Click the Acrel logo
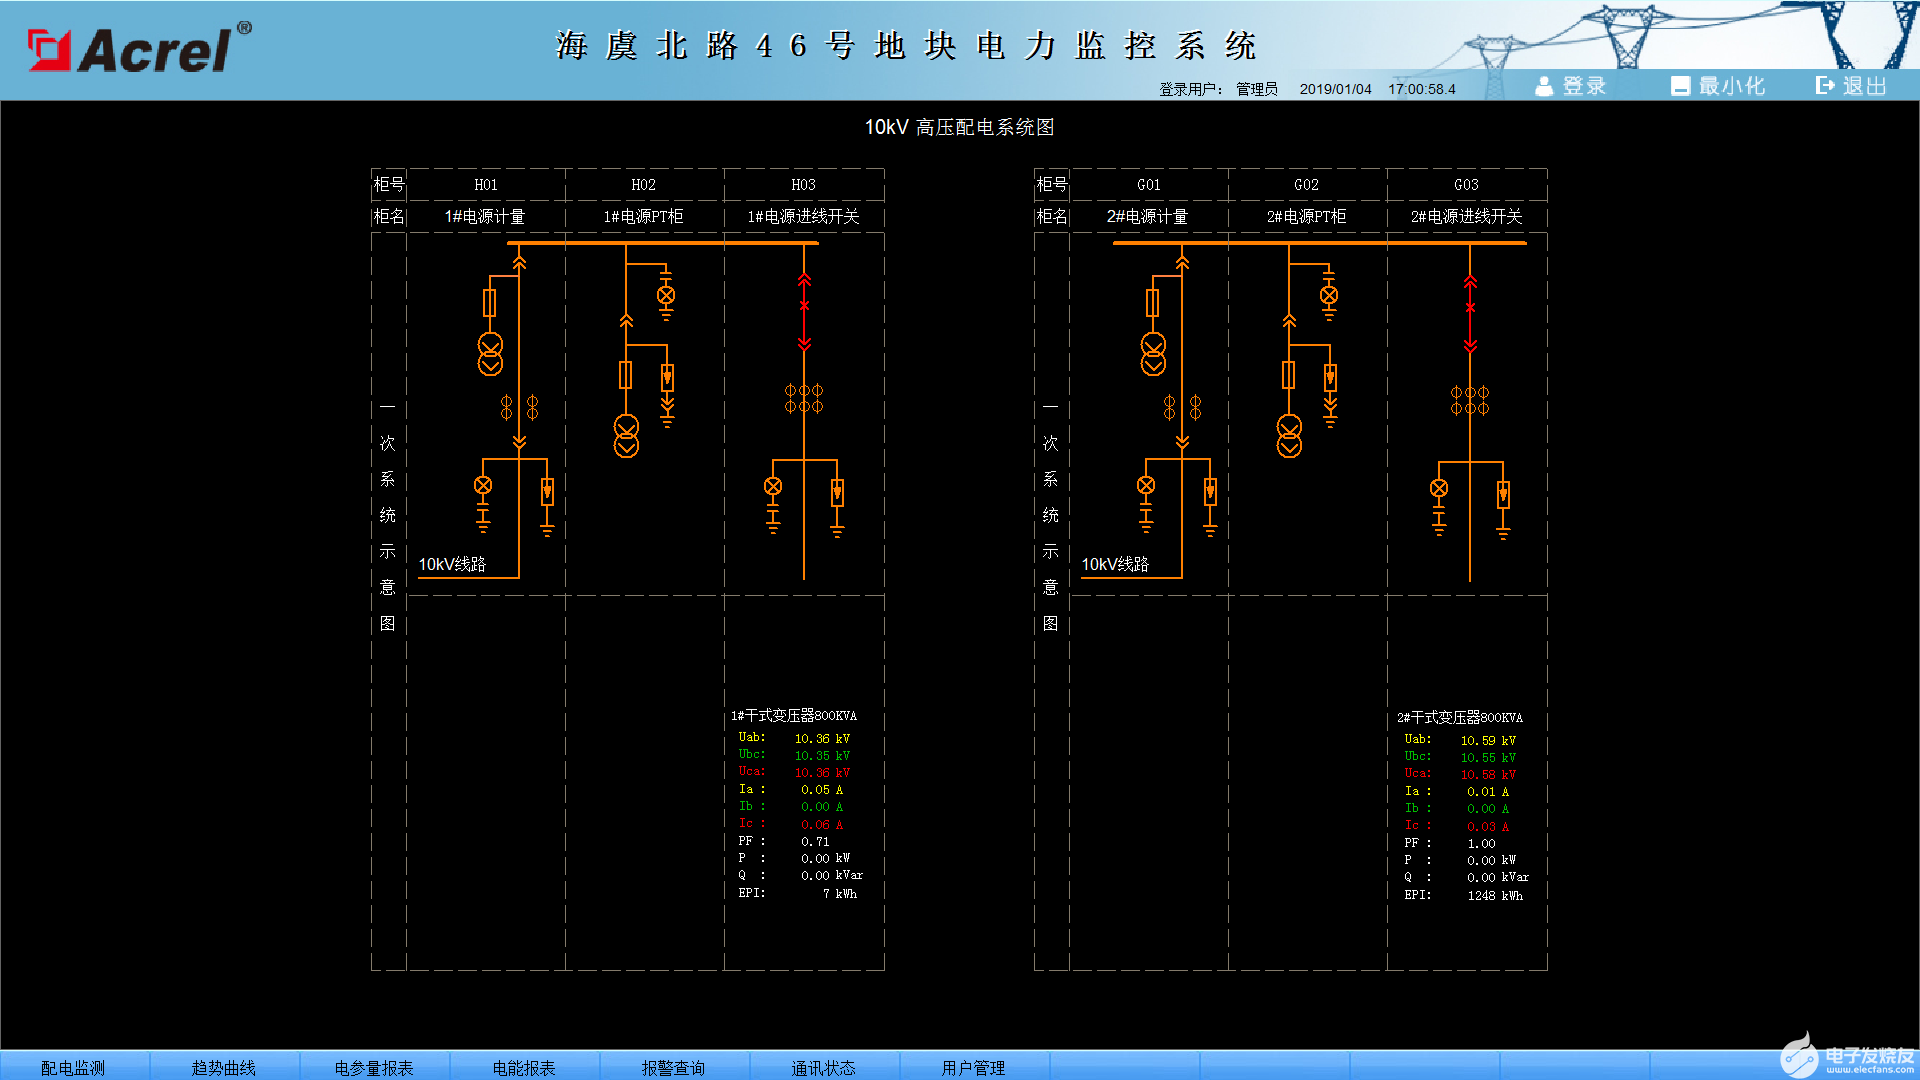Image resolution: width=1920 pixels, height=1080 pixels. point(138,50)
